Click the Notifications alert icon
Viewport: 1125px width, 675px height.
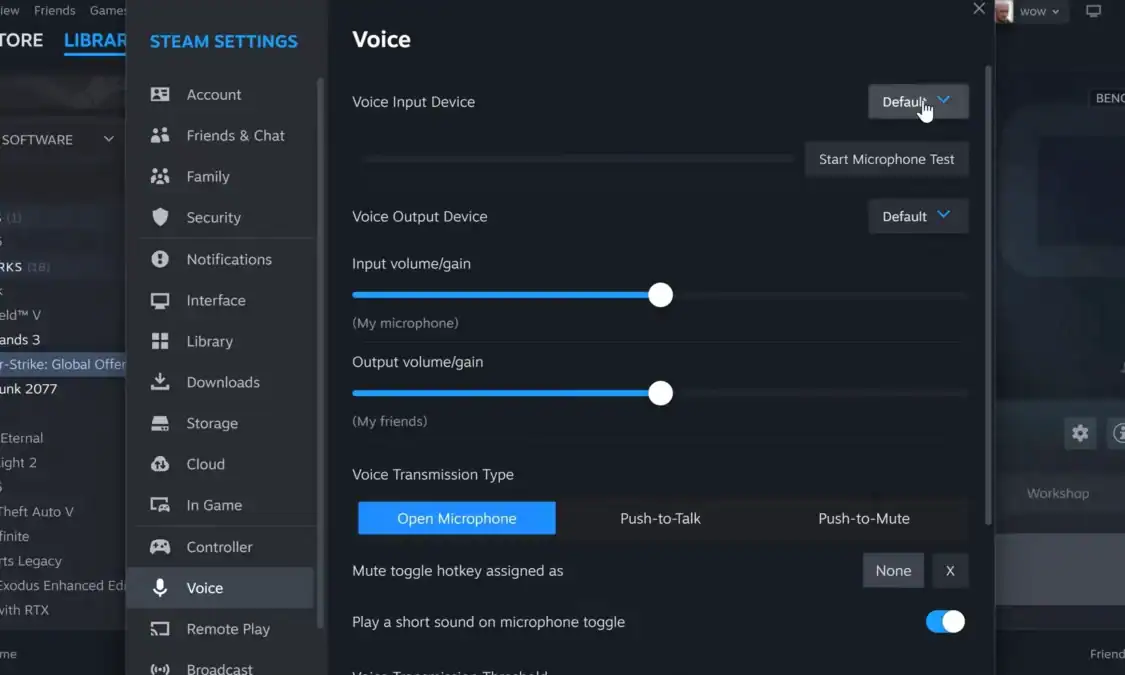(x=160, y=259)
